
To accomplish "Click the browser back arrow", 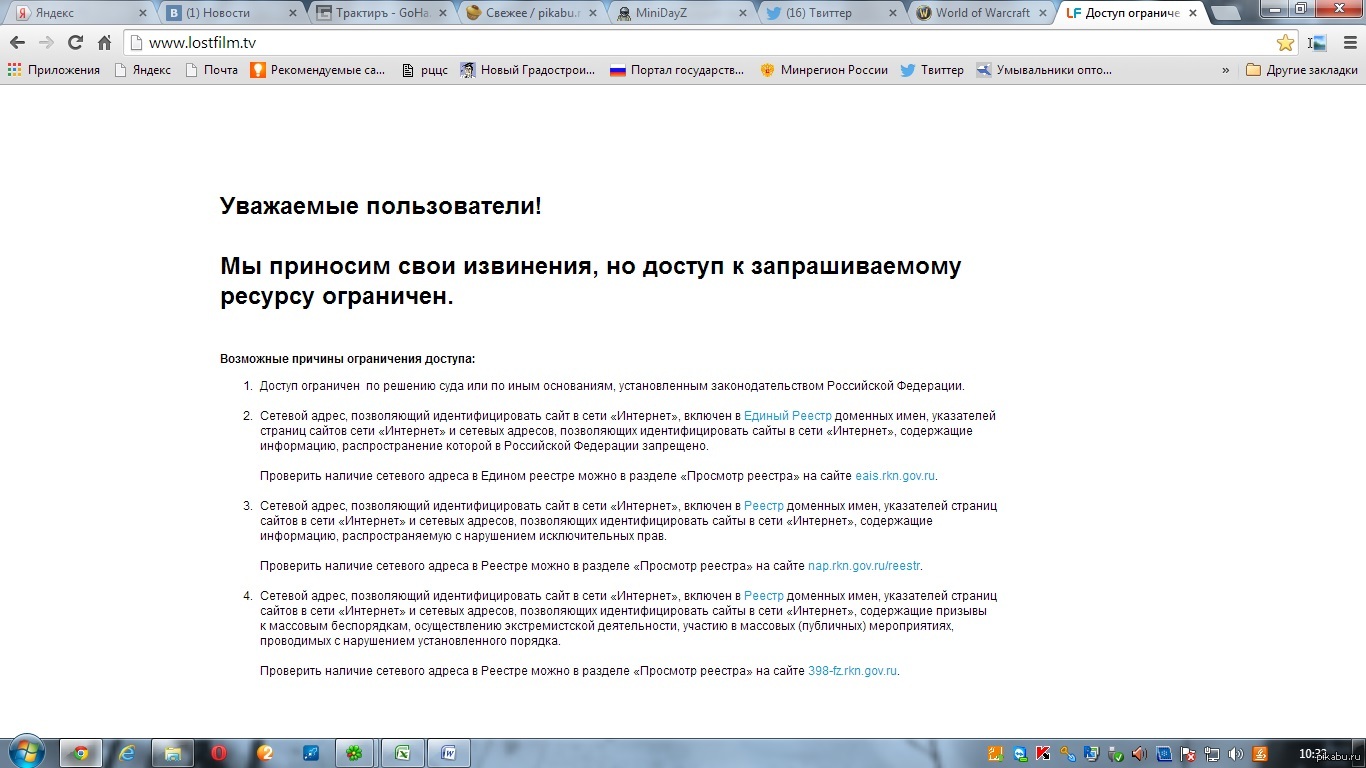I will click(17, 43).
